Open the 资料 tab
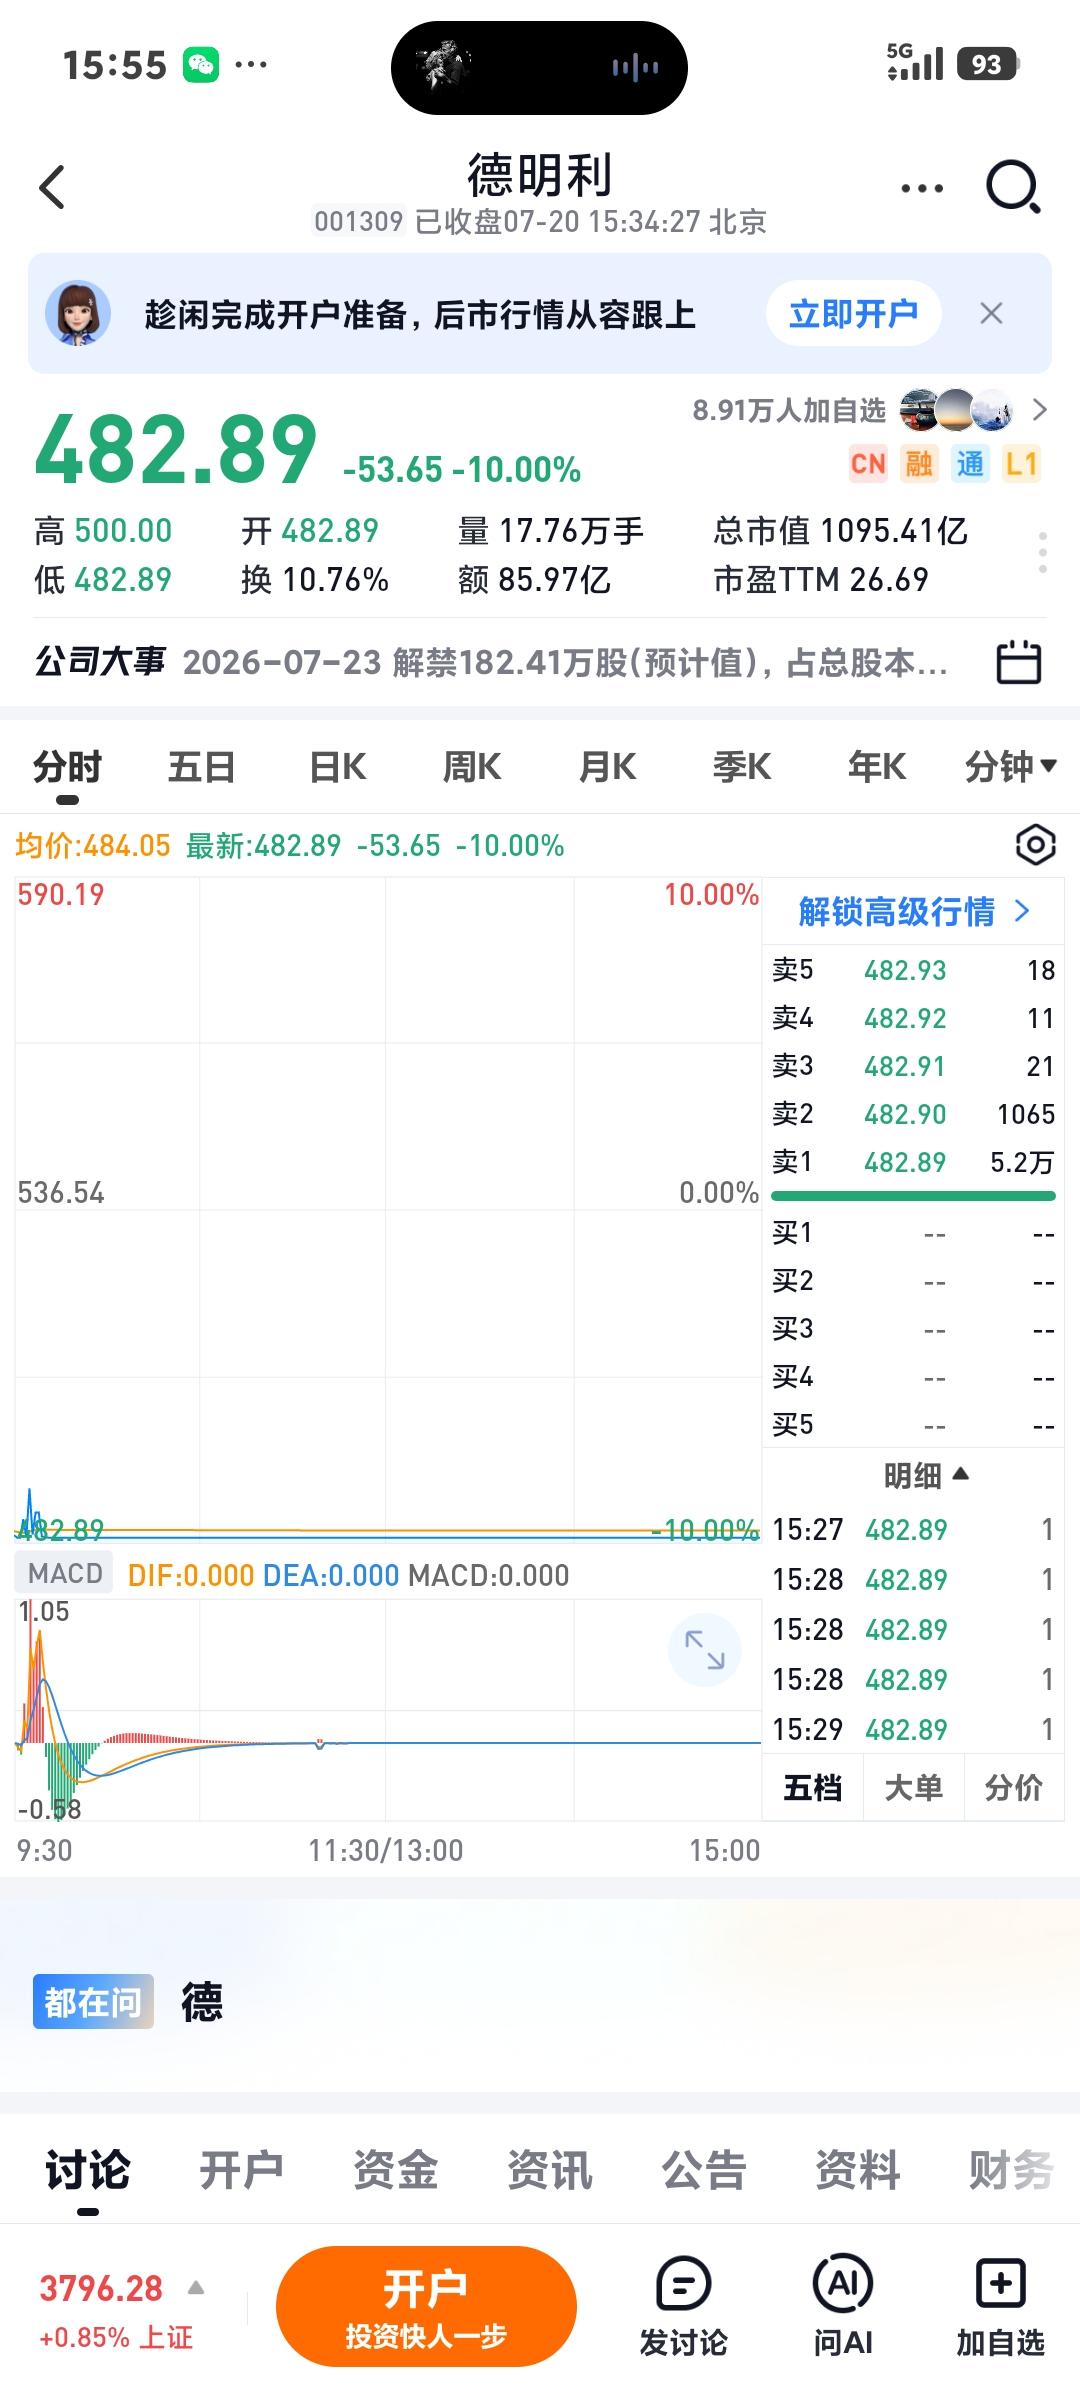This screenshot has height=2400, width=1080. coord(857,2170)
